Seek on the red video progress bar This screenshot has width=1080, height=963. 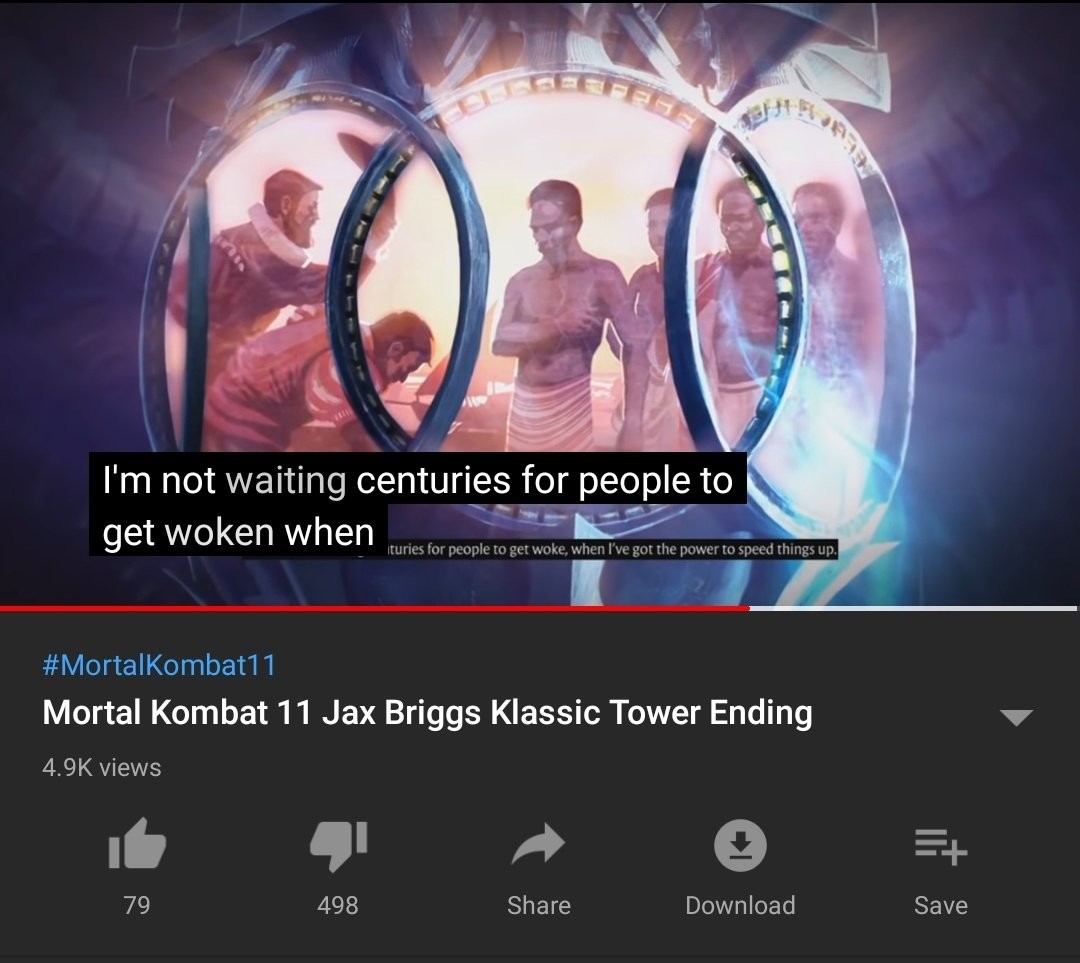click(375, 608)
